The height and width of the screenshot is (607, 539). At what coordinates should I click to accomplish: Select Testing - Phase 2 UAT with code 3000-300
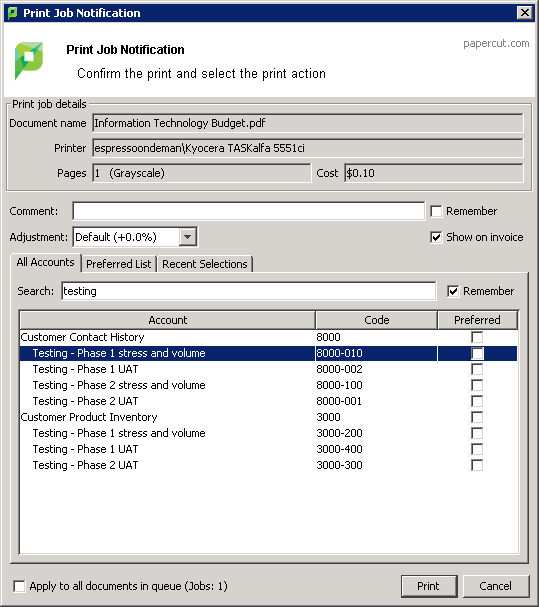(268, 465)
